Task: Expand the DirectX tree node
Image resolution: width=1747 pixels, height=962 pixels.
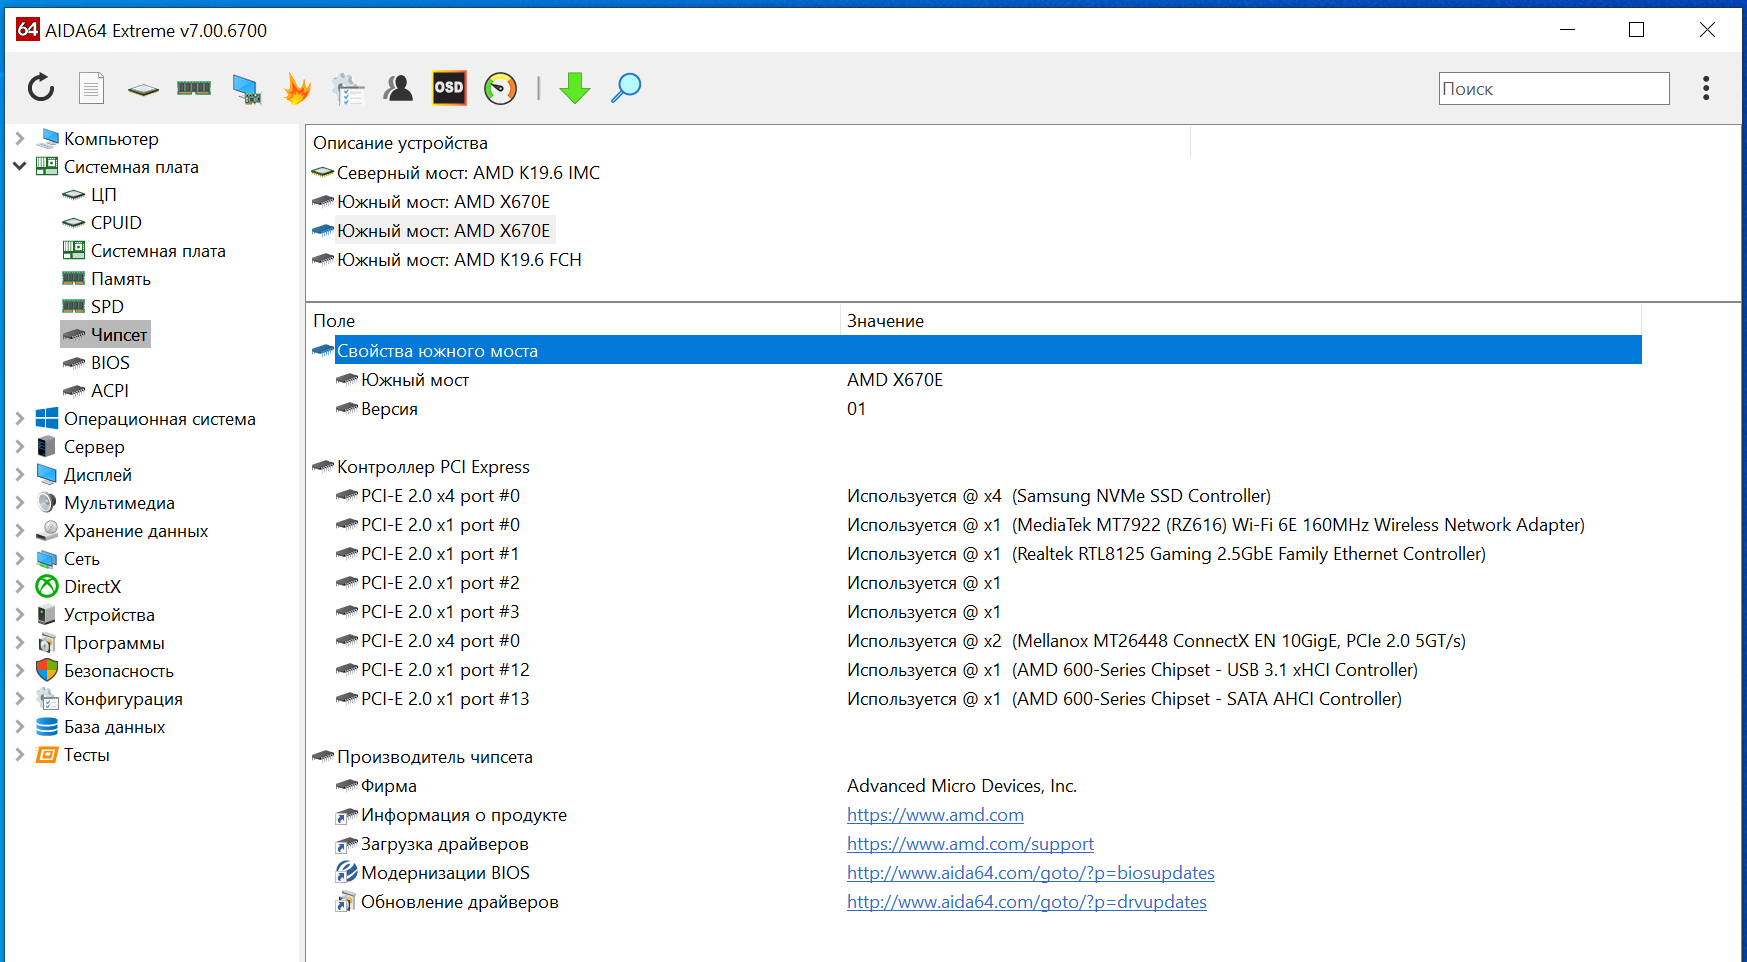Action: (19, 586)
